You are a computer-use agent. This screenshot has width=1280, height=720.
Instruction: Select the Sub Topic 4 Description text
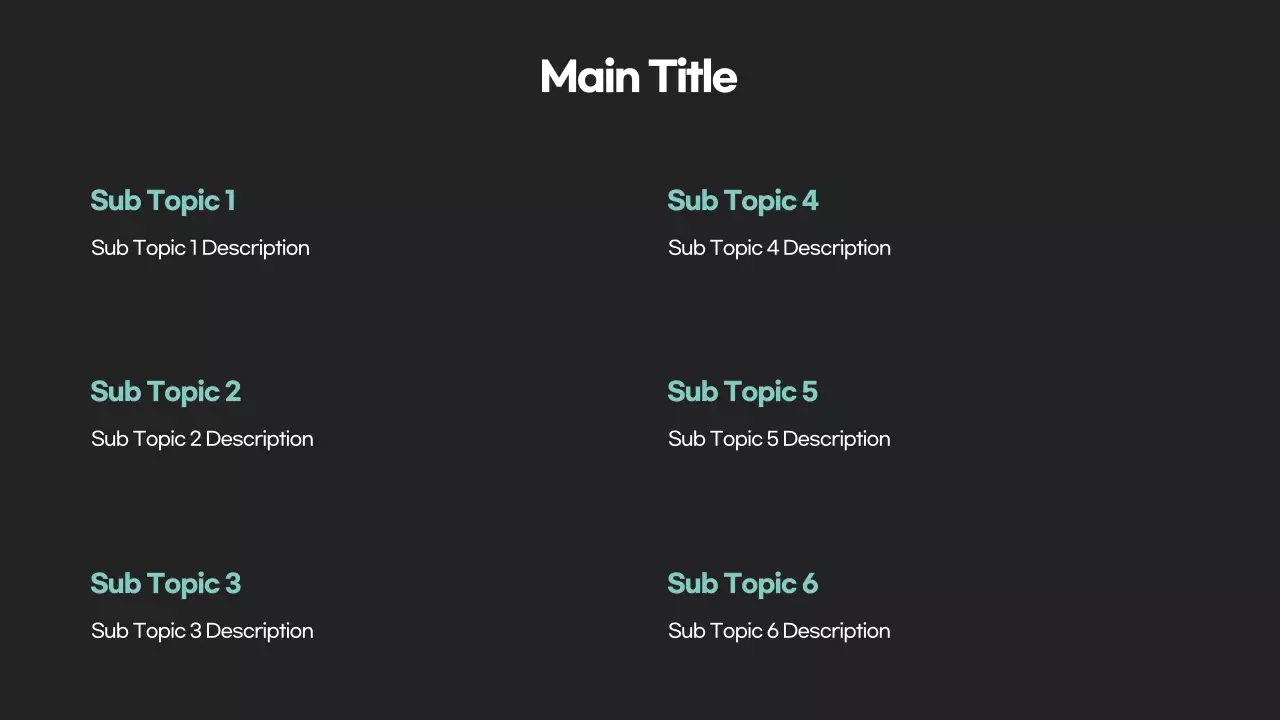point(779,248)
